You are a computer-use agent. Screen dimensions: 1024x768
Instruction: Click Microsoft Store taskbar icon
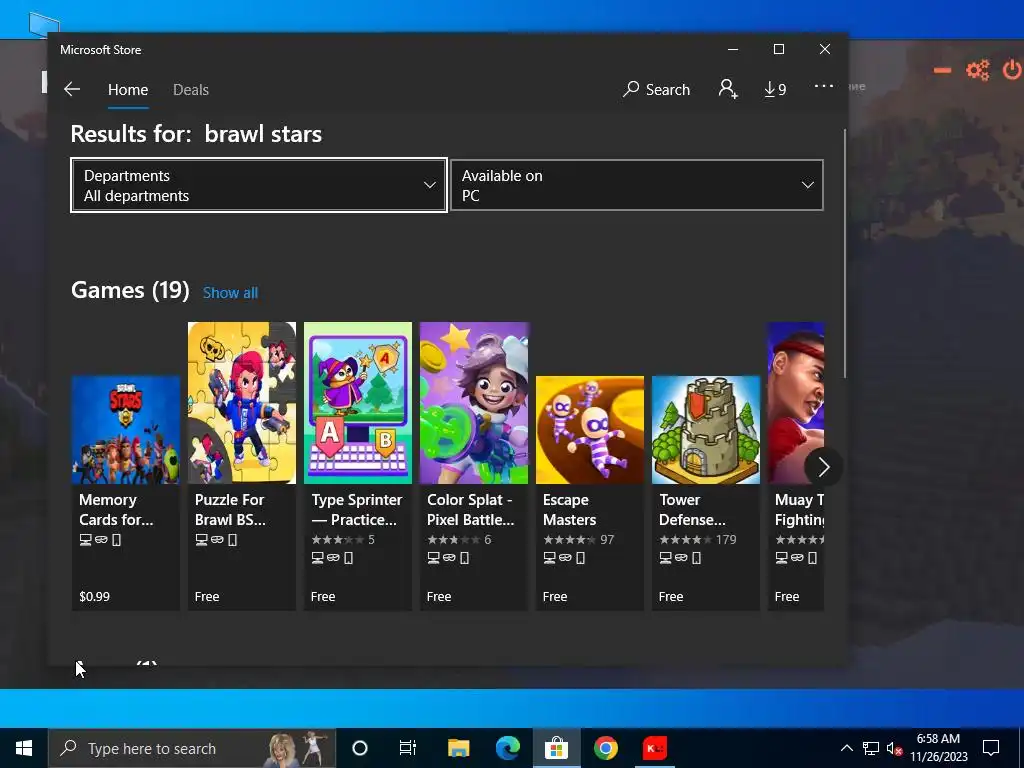(556, 748)
